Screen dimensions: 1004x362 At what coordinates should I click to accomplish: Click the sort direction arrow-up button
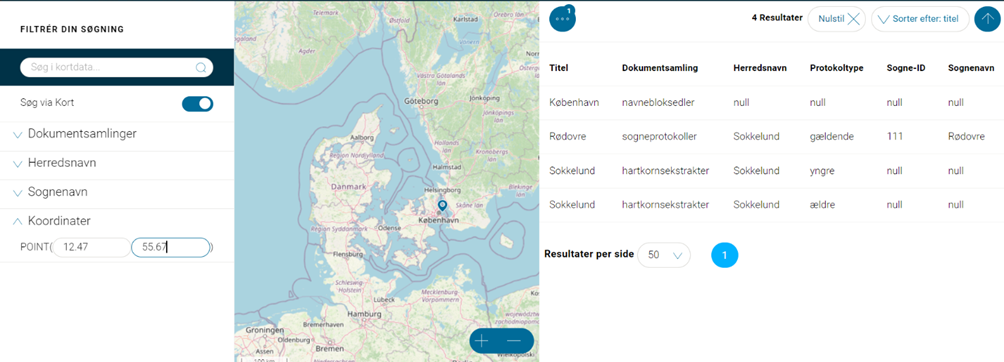click(987, 19)
